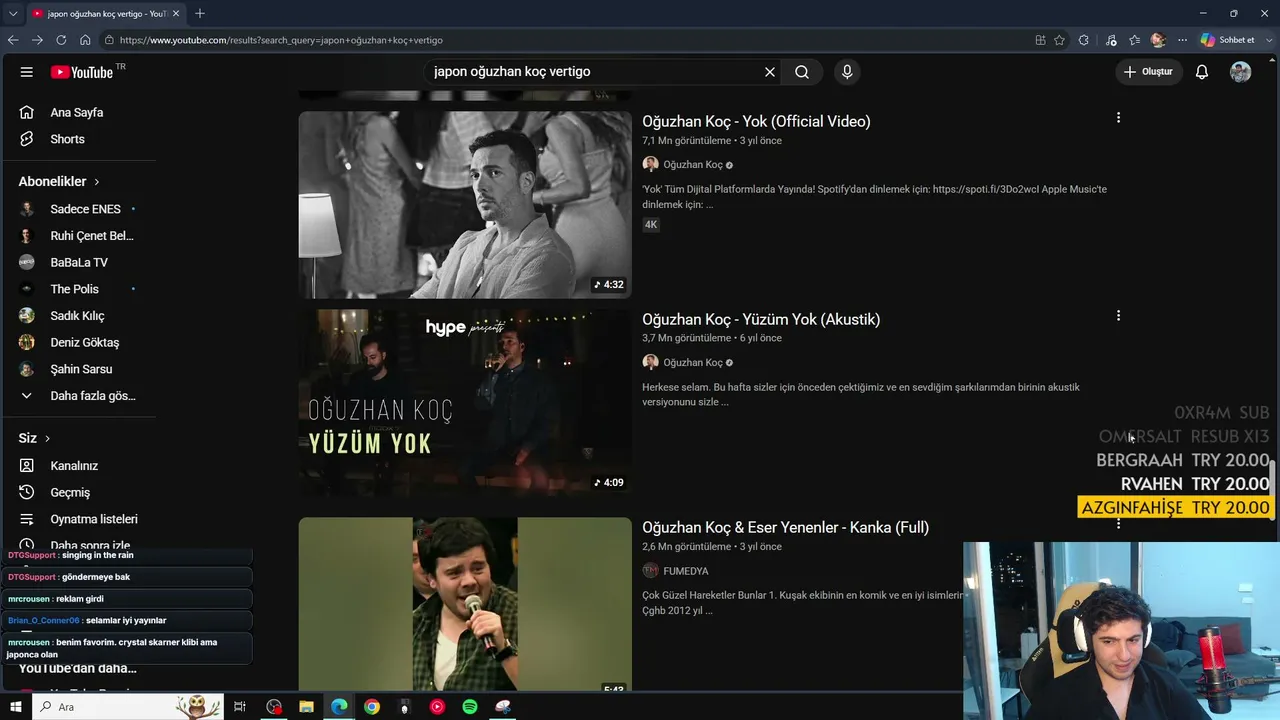The height and width of the screenshot is (720, 1280).
Task: Clear the search box with the X
Action: coord(770,72)
